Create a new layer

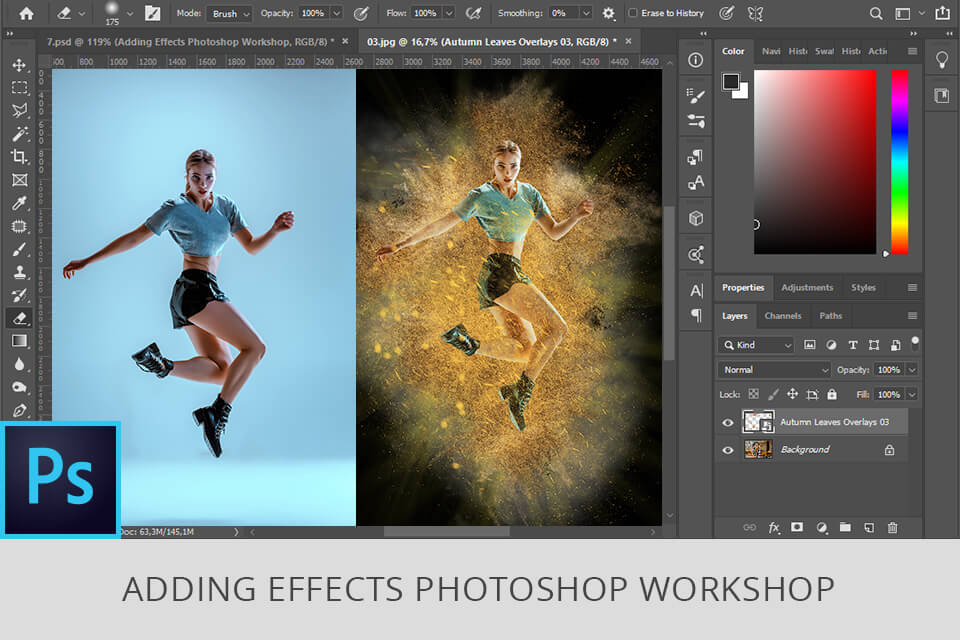868,528
